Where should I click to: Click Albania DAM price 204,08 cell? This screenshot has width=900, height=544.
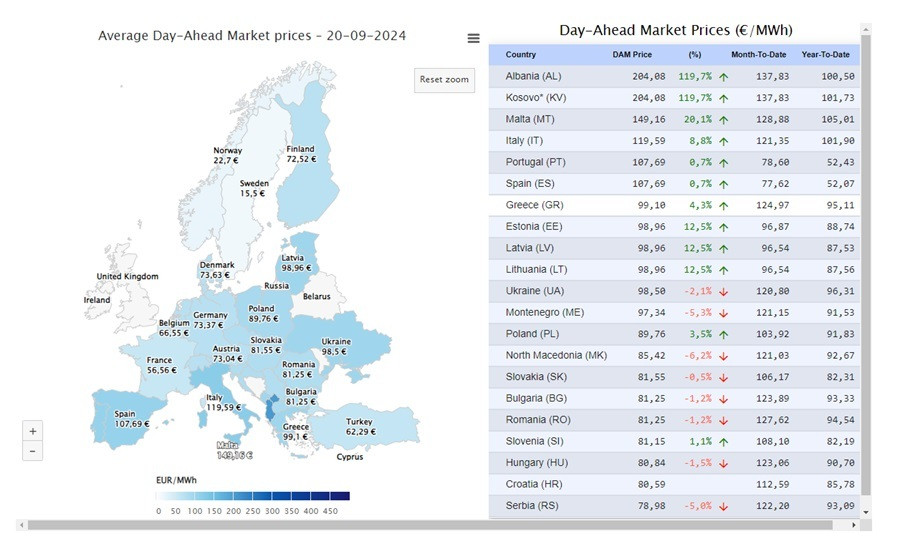649,76
